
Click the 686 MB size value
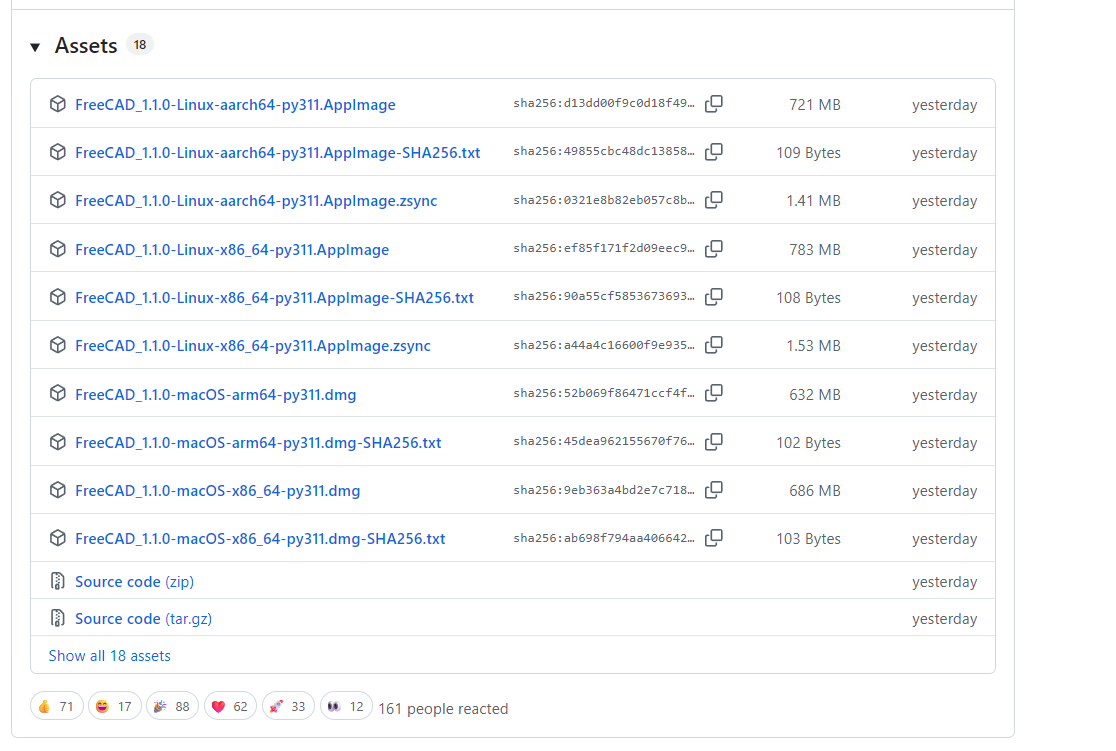click(815, 490)
